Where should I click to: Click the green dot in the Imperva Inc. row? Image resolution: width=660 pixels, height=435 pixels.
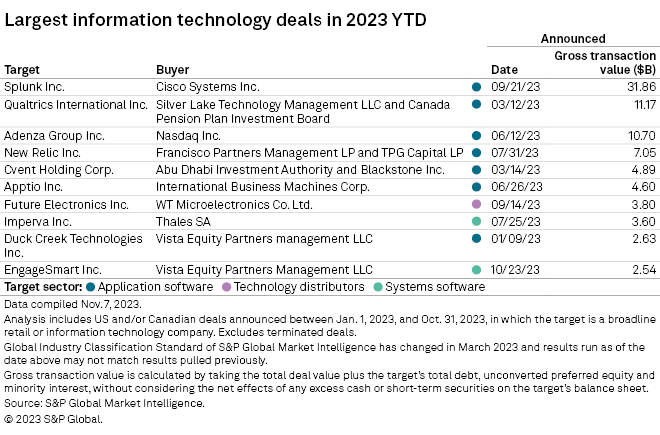[x=476, y=220]
